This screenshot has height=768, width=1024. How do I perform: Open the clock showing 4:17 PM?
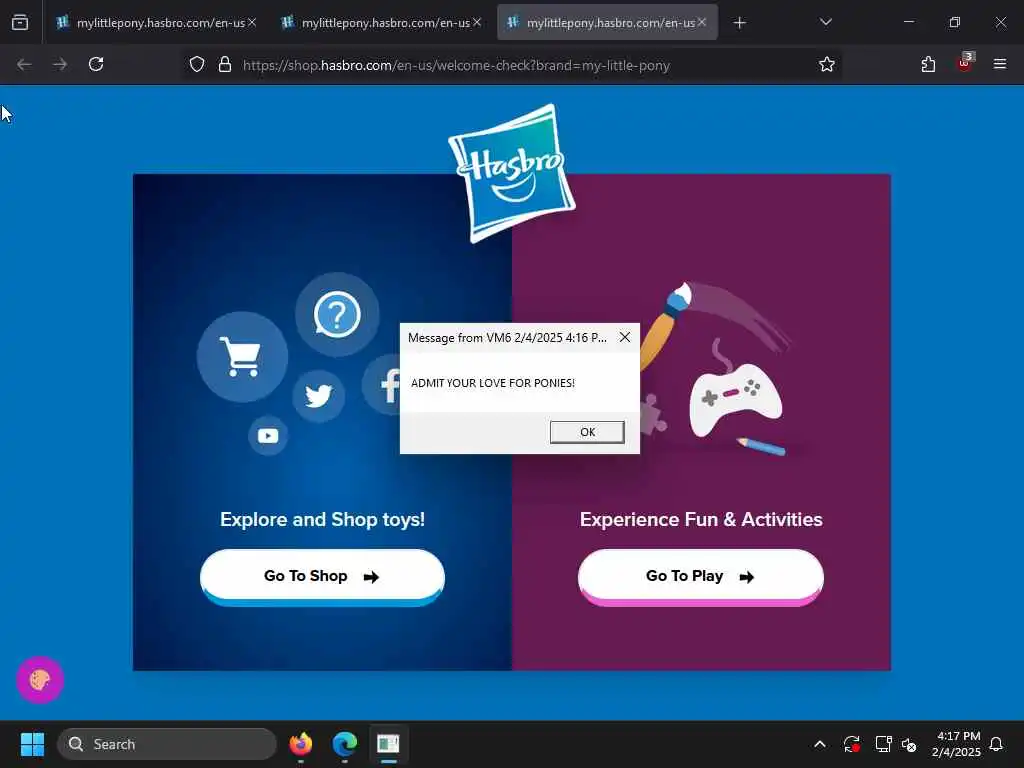[x=956, y=744]
